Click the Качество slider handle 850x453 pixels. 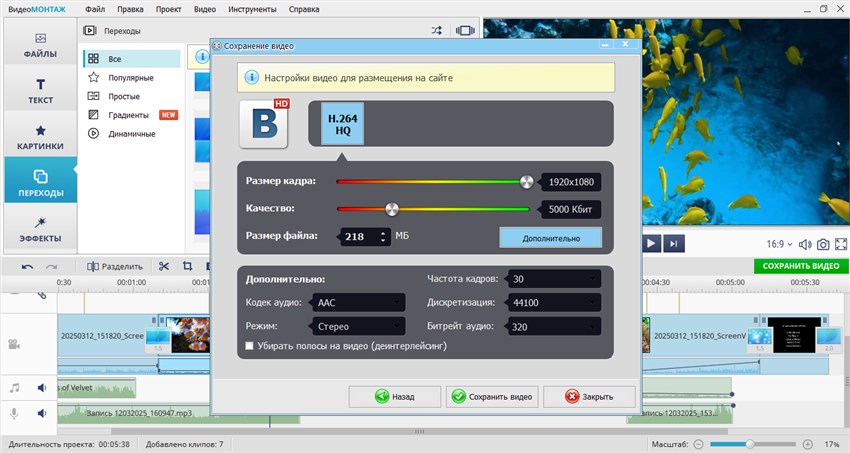pos(392,209)
